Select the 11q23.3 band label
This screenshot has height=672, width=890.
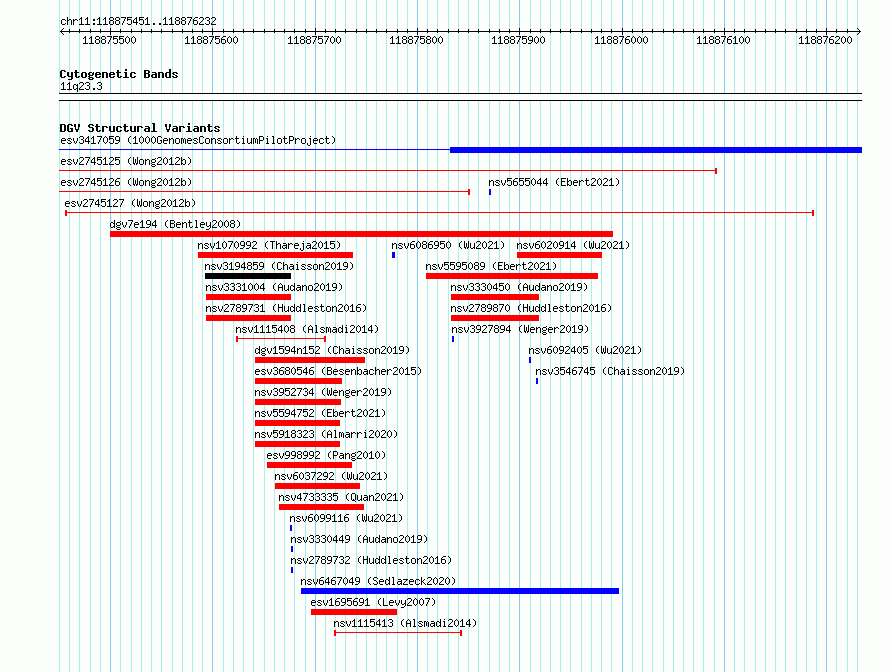click(x=81, y=86)
